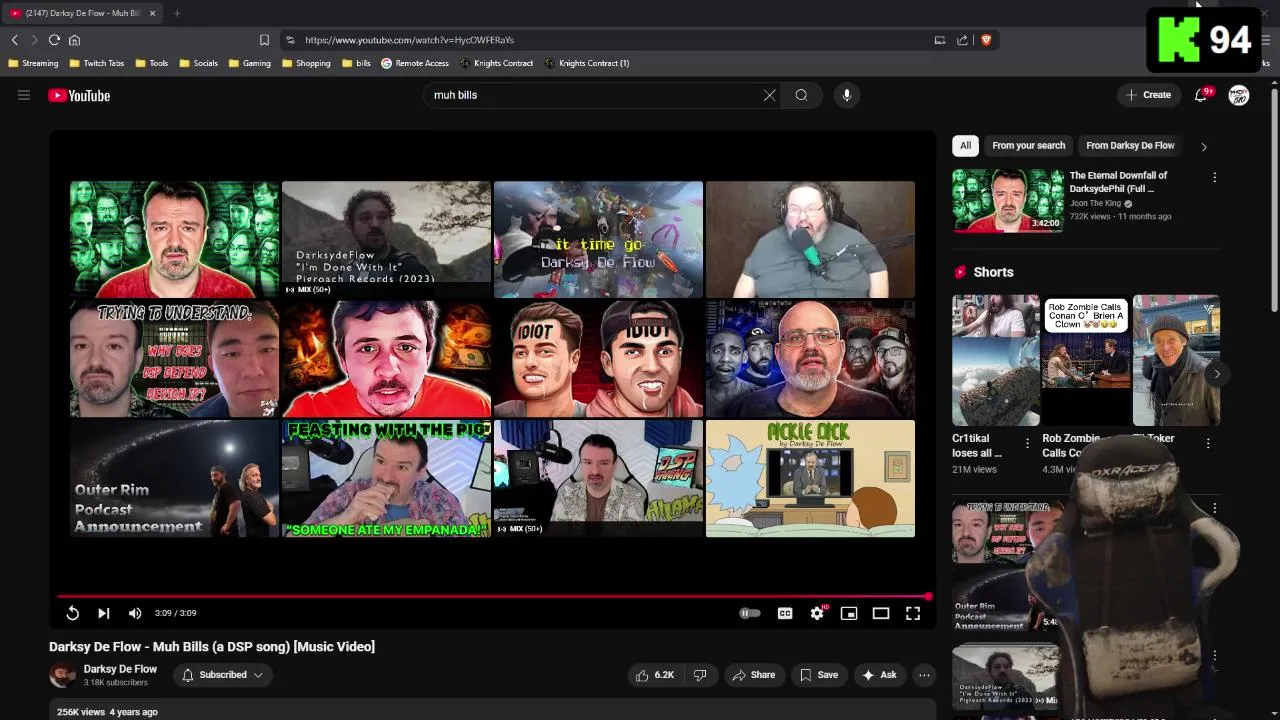Image resolution: width=1280 pixels, height=720 pixels.
Task: Toggle closed captions (CC)
Action: (785, 613)
